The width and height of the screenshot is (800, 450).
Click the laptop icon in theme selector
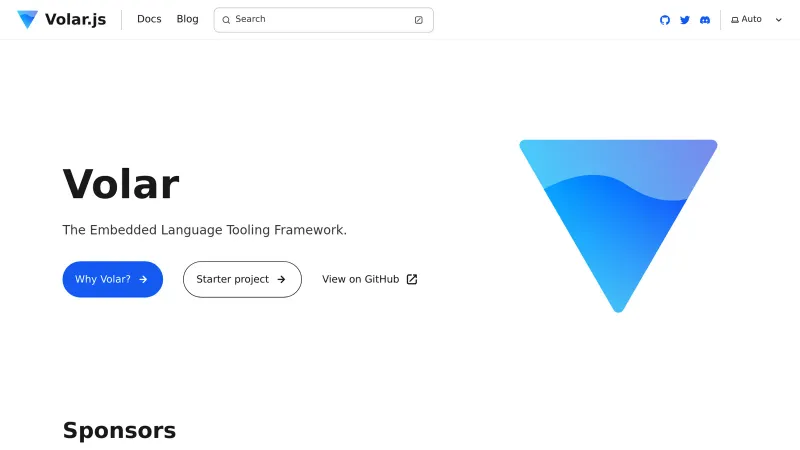pos(735,20)
